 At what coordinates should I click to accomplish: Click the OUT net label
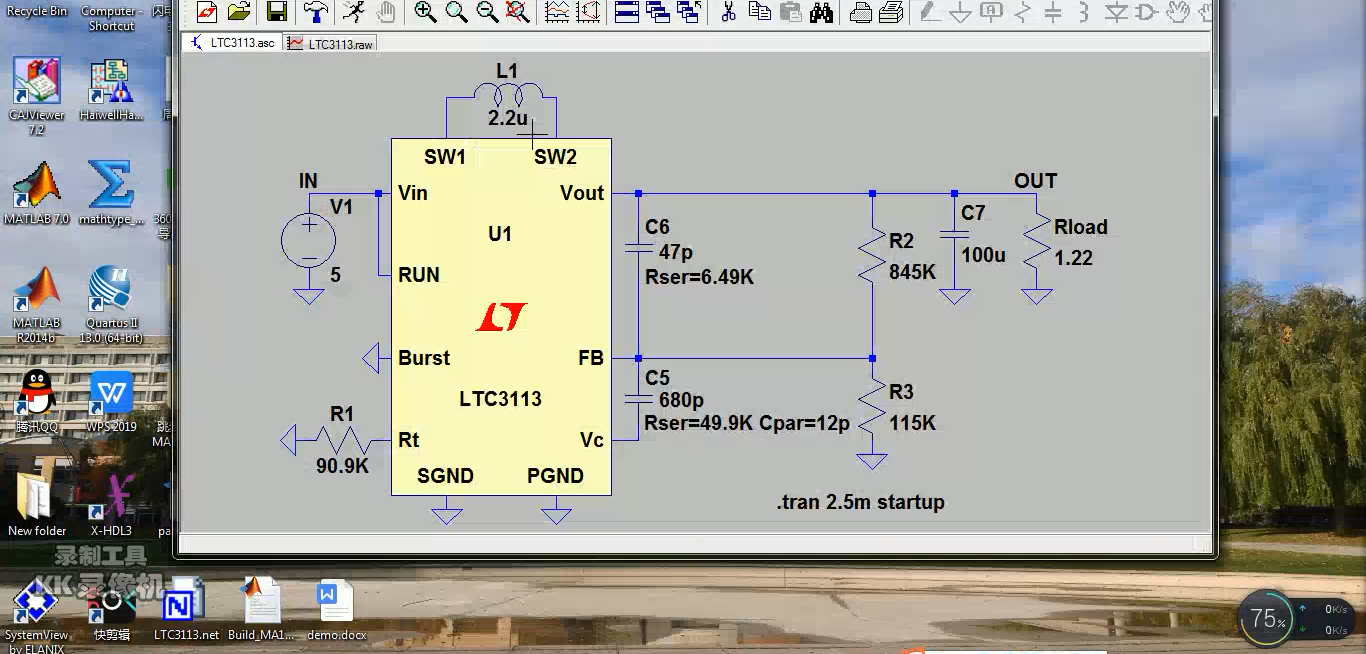point(1036,181)
